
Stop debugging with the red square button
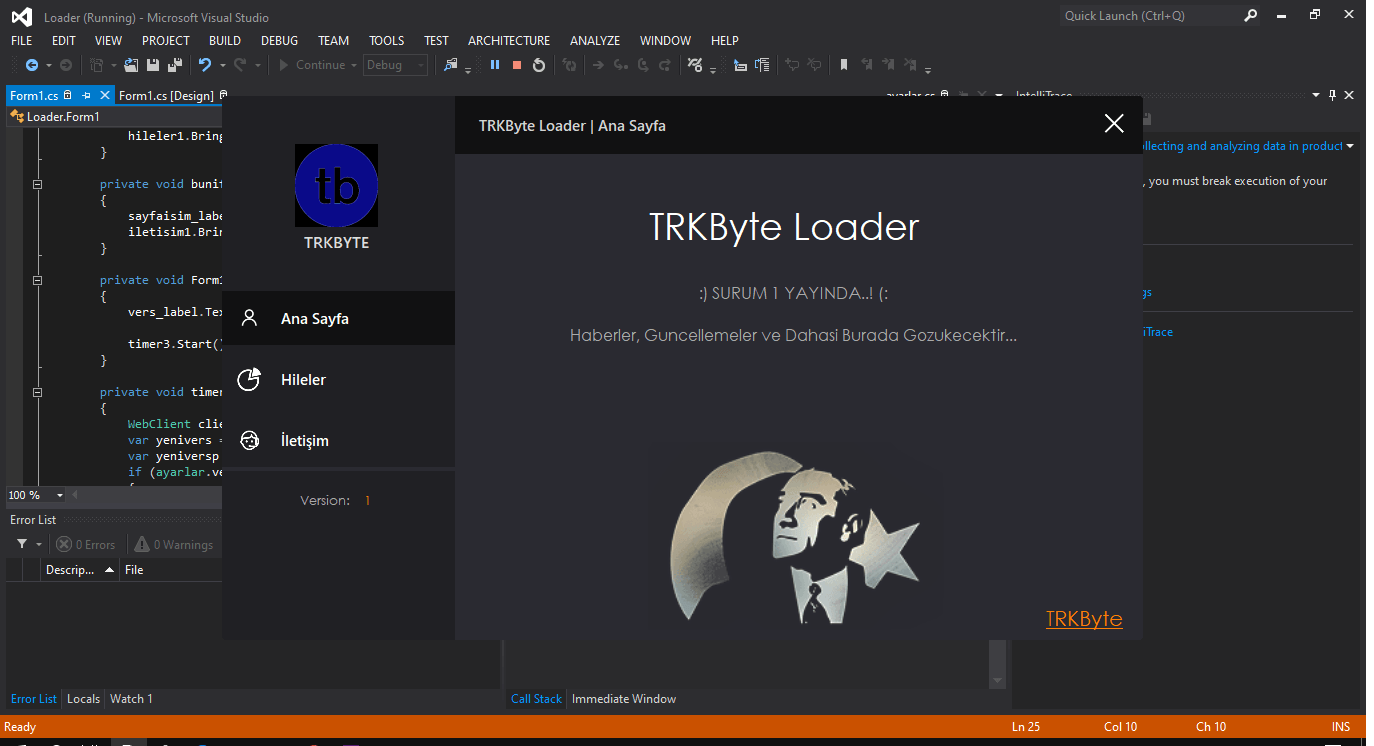517,65
